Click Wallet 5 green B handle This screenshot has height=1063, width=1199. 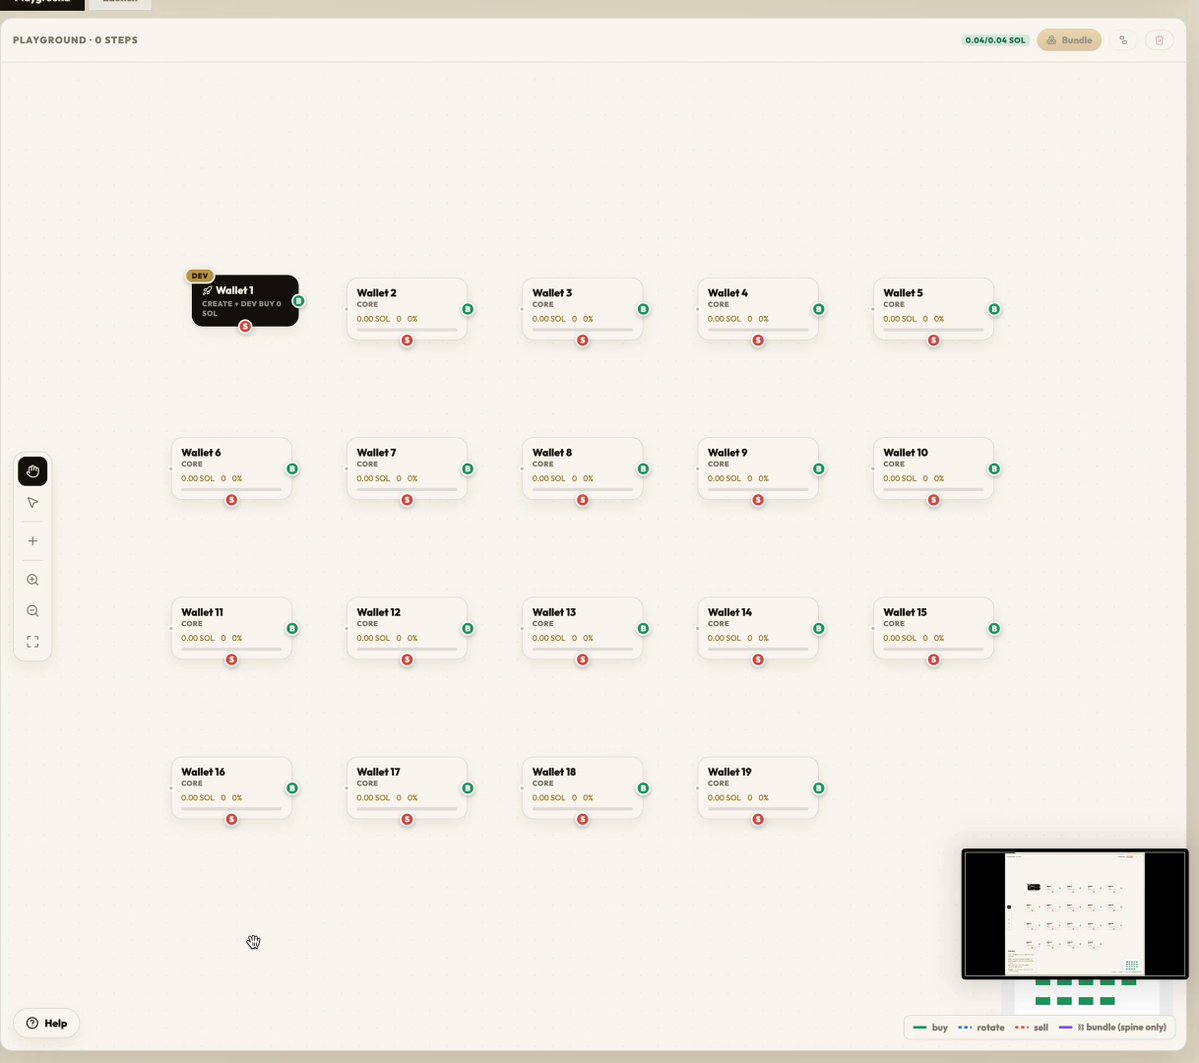[x=994, y=309]
